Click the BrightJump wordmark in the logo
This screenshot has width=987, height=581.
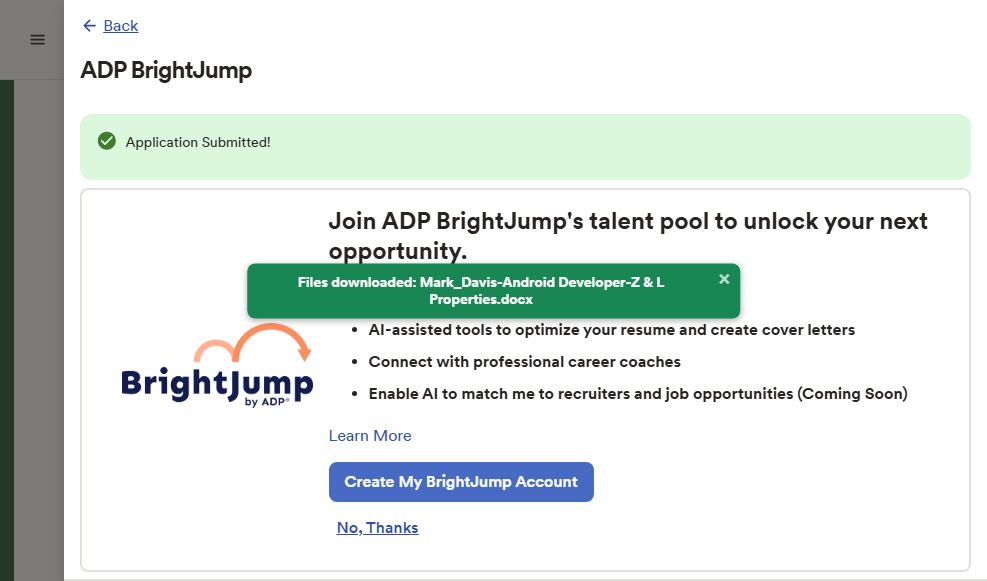tap(216, 384)
